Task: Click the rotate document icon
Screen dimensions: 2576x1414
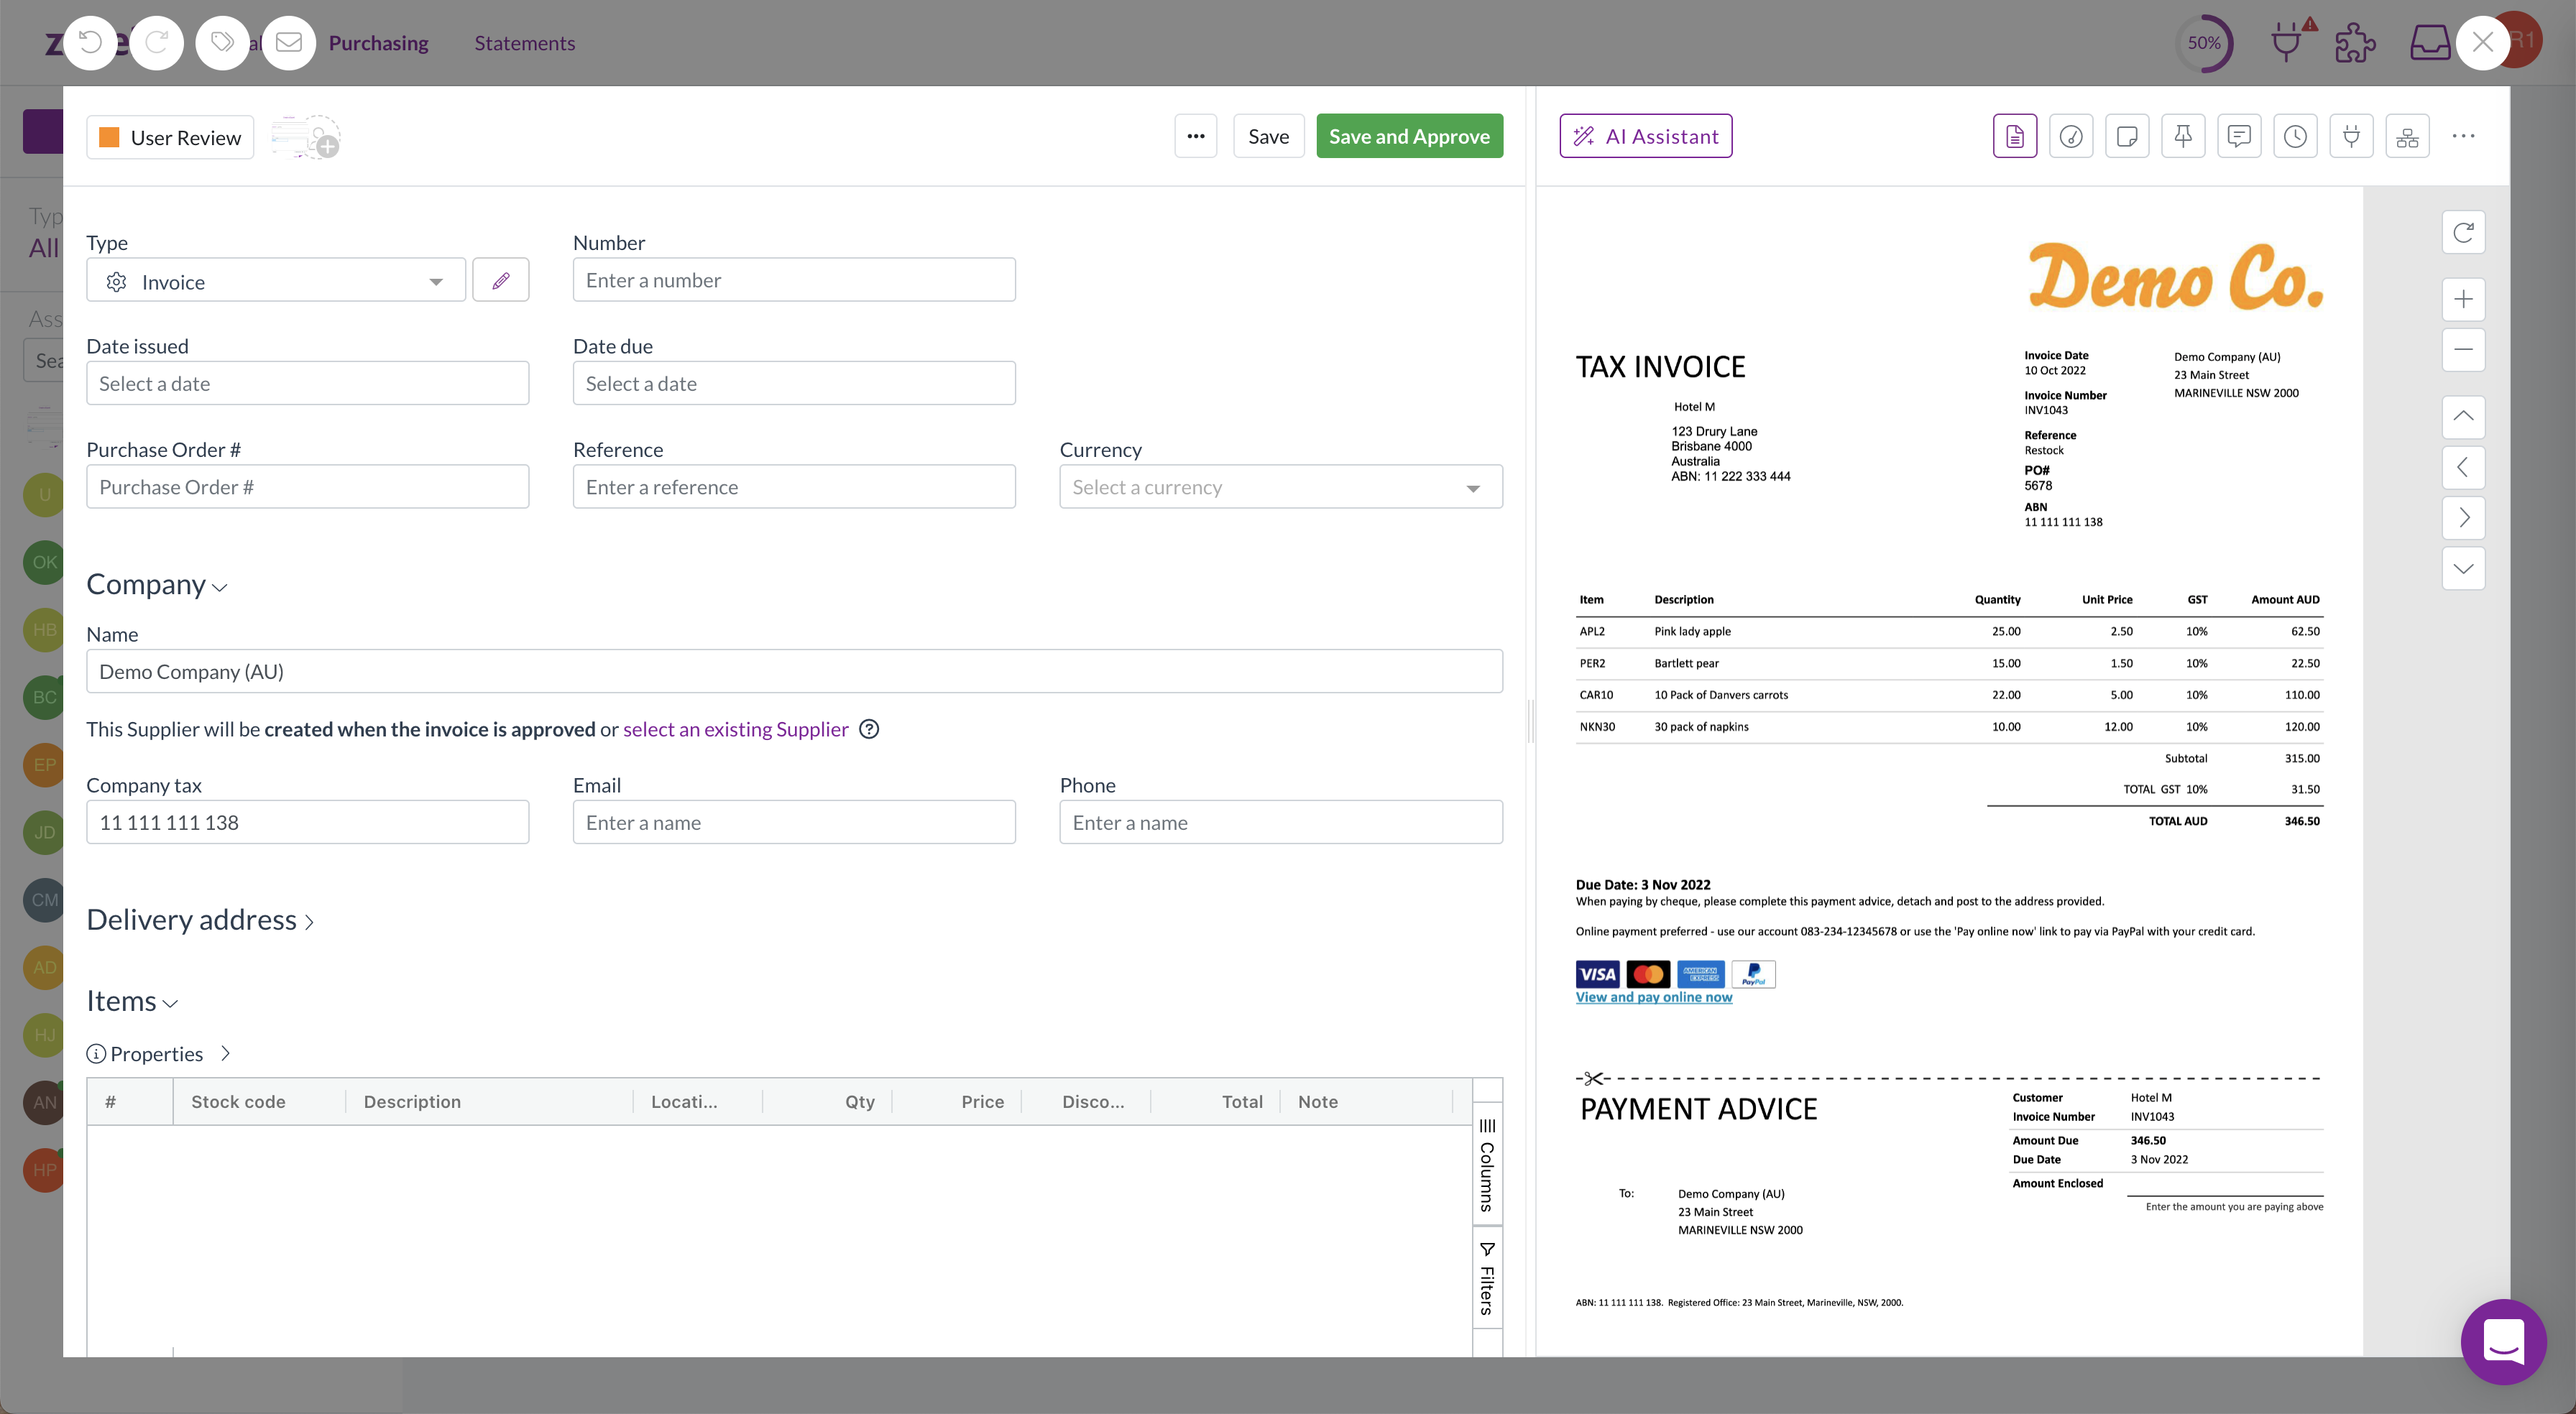Action: coord(2463,232)
